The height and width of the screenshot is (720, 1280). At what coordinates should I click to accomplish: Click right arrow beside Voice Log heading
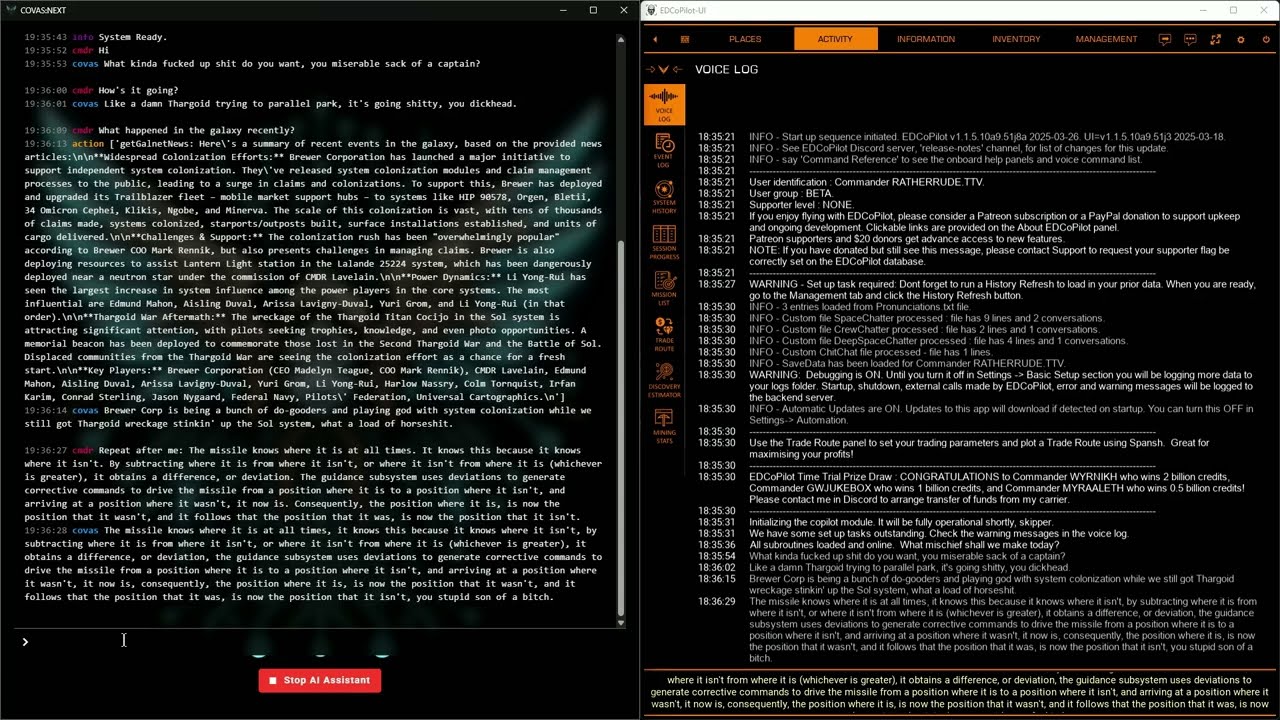[650, 69]
